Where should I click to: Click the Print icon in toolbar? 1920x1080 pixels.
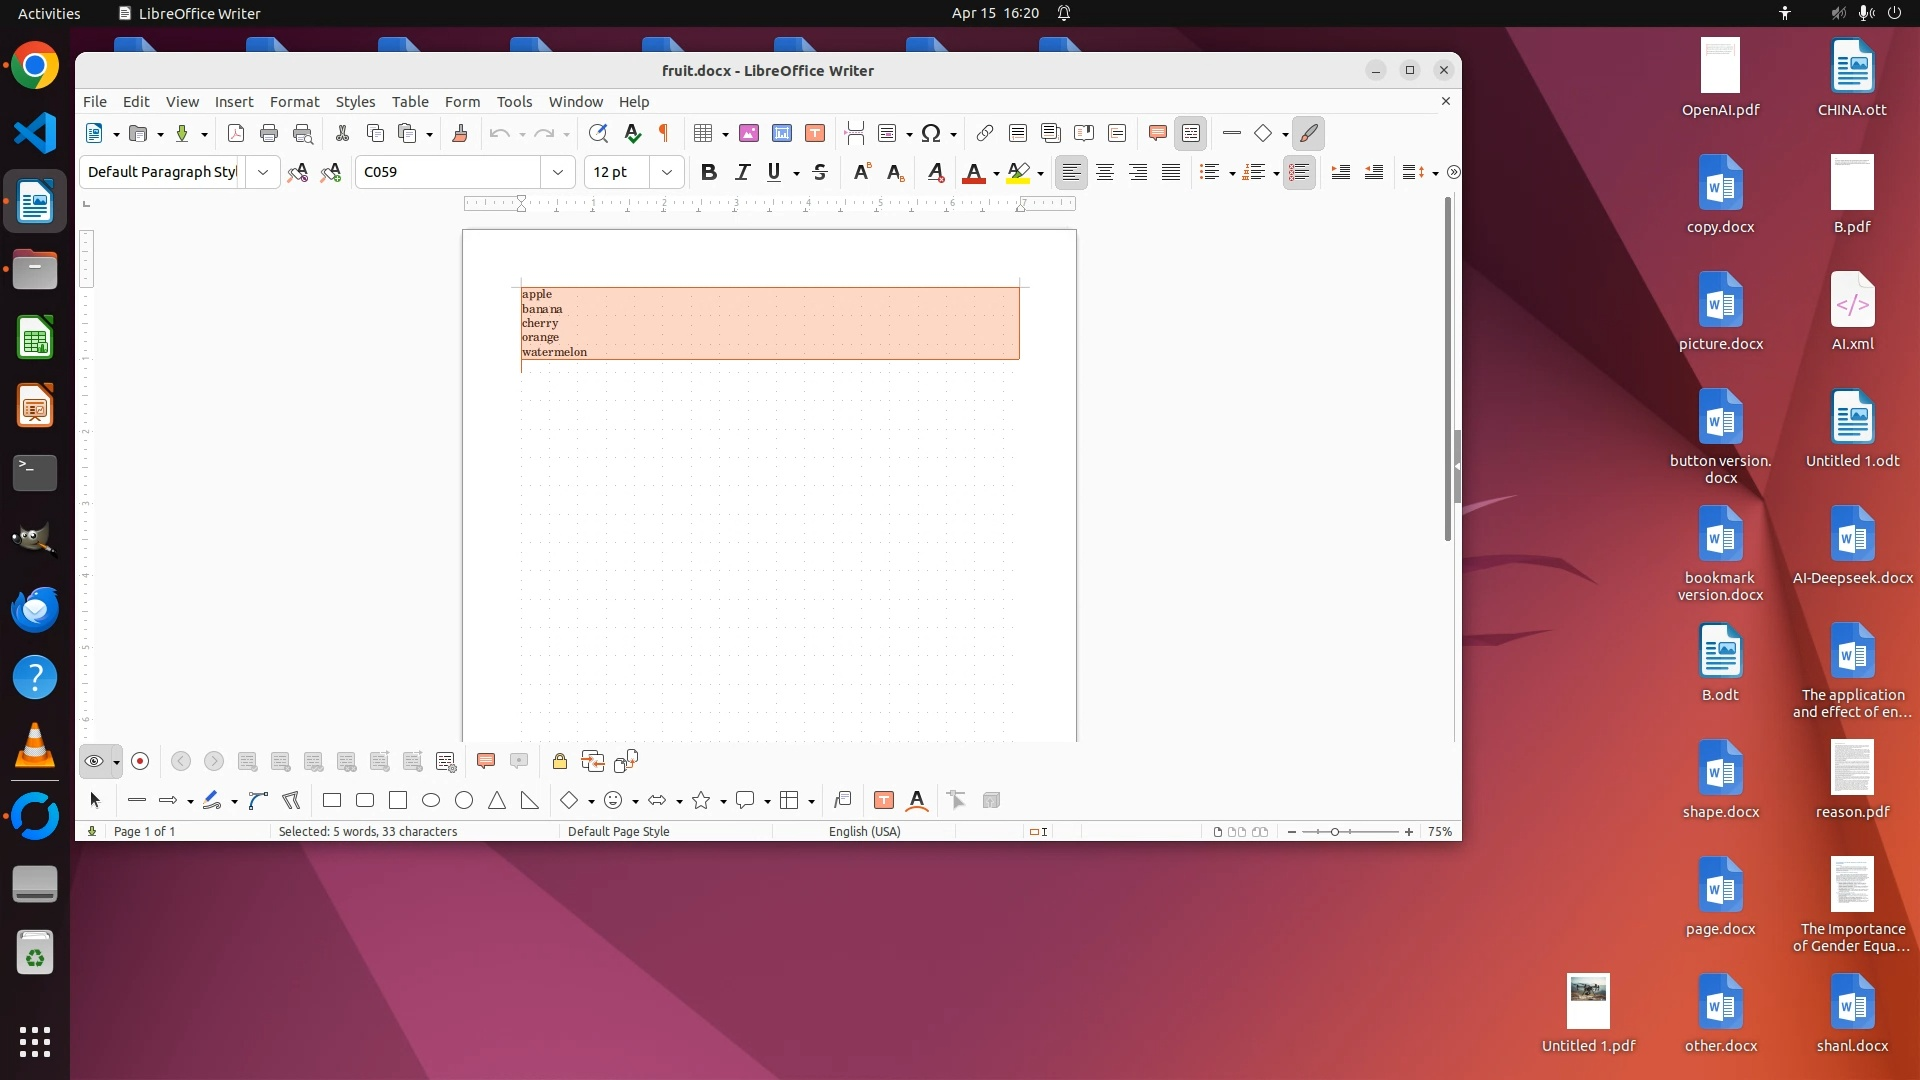click(x=268, y=133)
